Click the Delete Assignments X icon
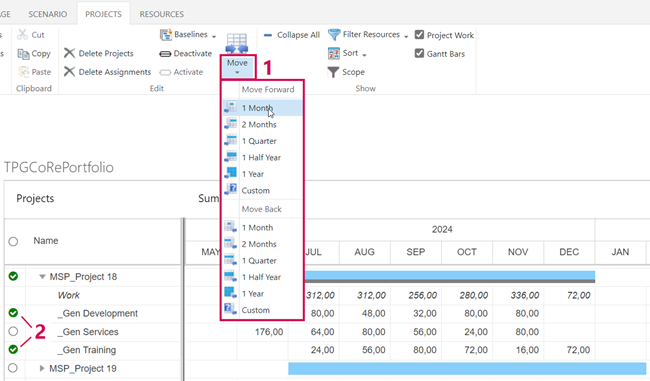Screen dimensions: 650x381 tap(69, 72)
